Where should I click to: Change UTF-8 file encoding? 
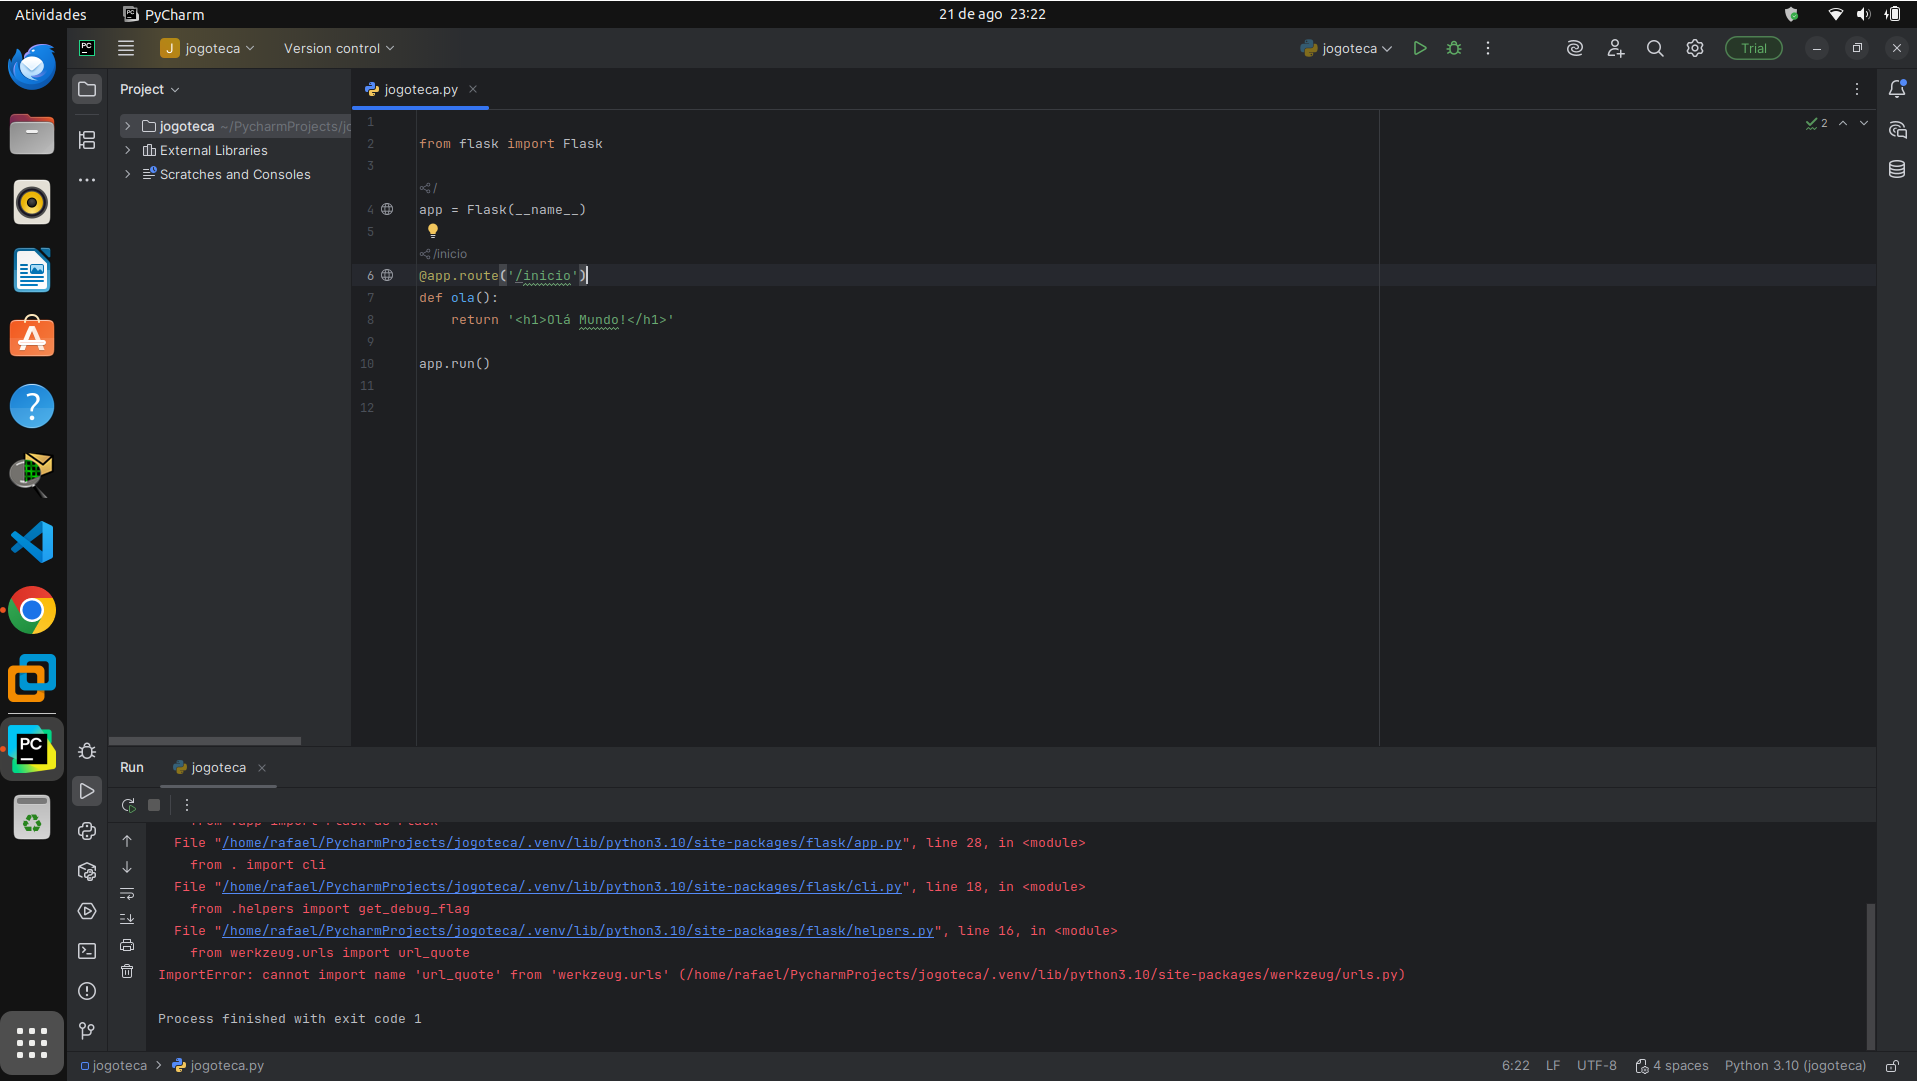(1597, 1066)
